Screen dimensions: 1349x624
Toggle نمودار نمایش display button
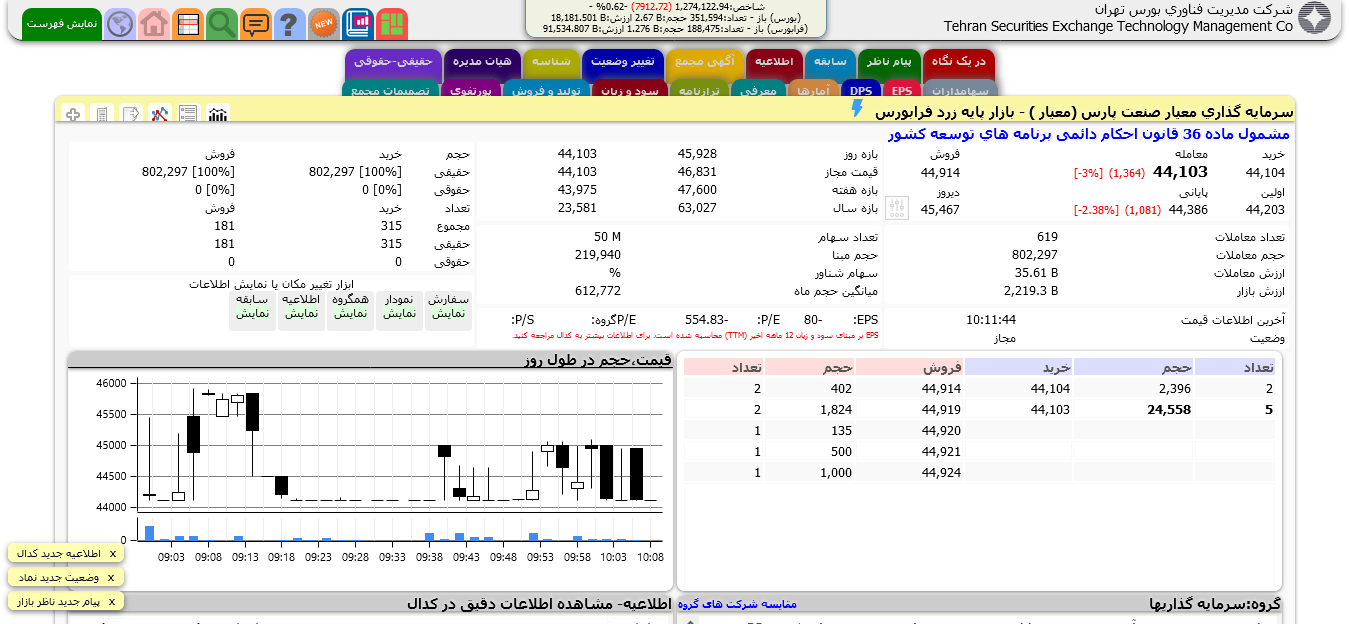click(400, 312)
